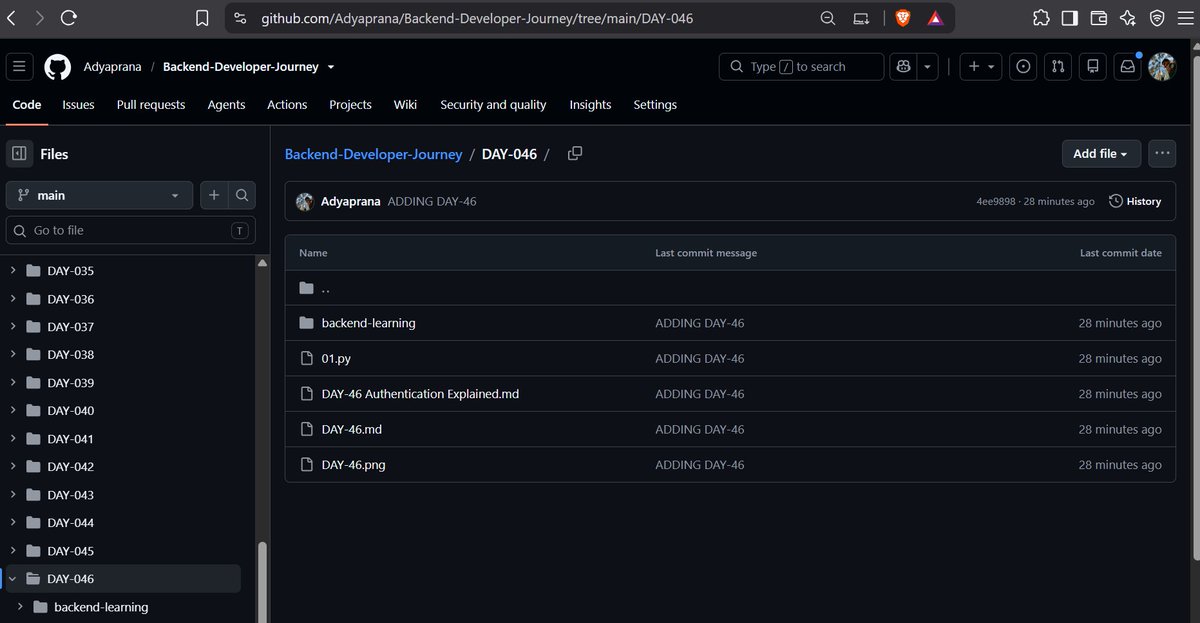Click the browser forward arrow
This screenshot has height=623, width=1200.
click(x=39, y=18)
